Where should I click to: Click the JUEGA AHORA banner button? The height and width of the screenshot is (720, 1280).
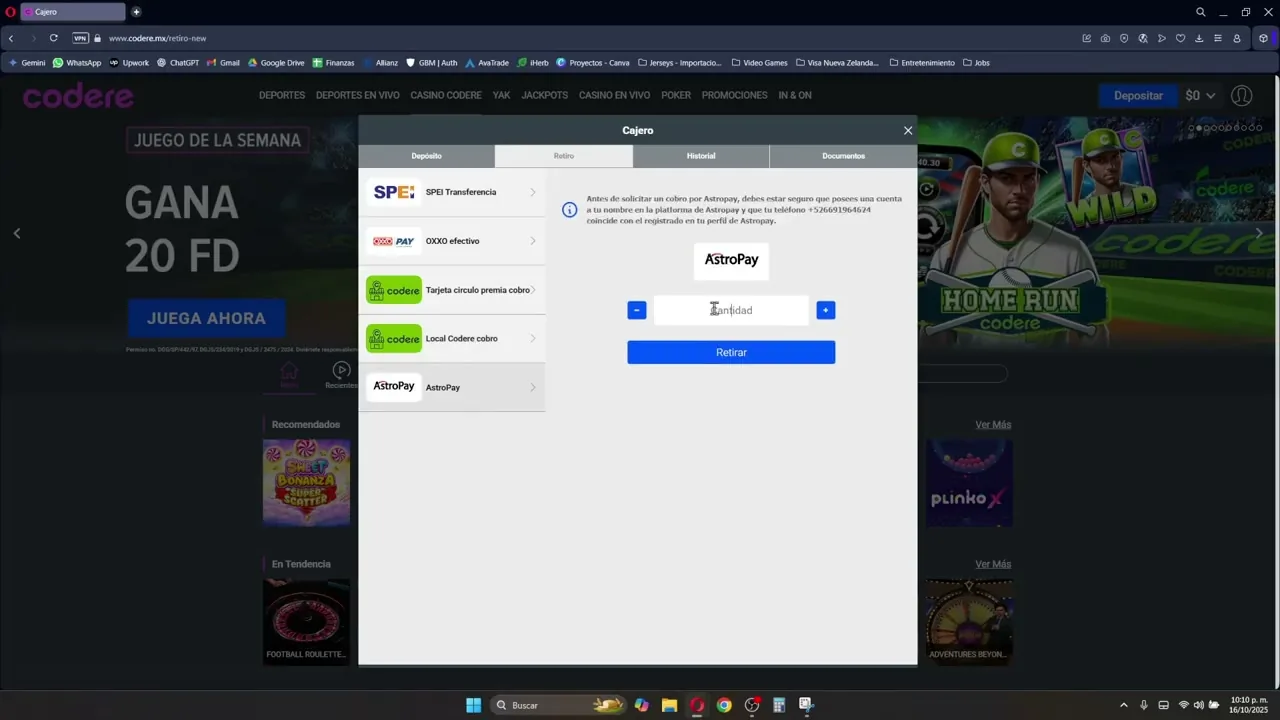[206, 318]
